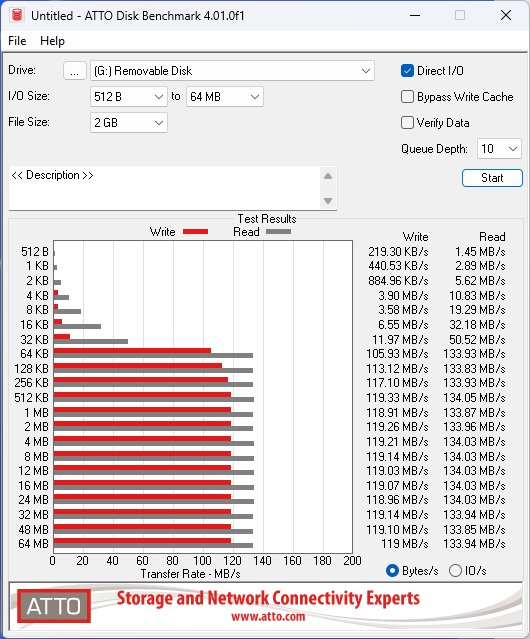This screenshot has width=530, height=639.
Task: Close the ATTO Disk Benchmark window
Action: pyautogui.click(x=506, y=15)
